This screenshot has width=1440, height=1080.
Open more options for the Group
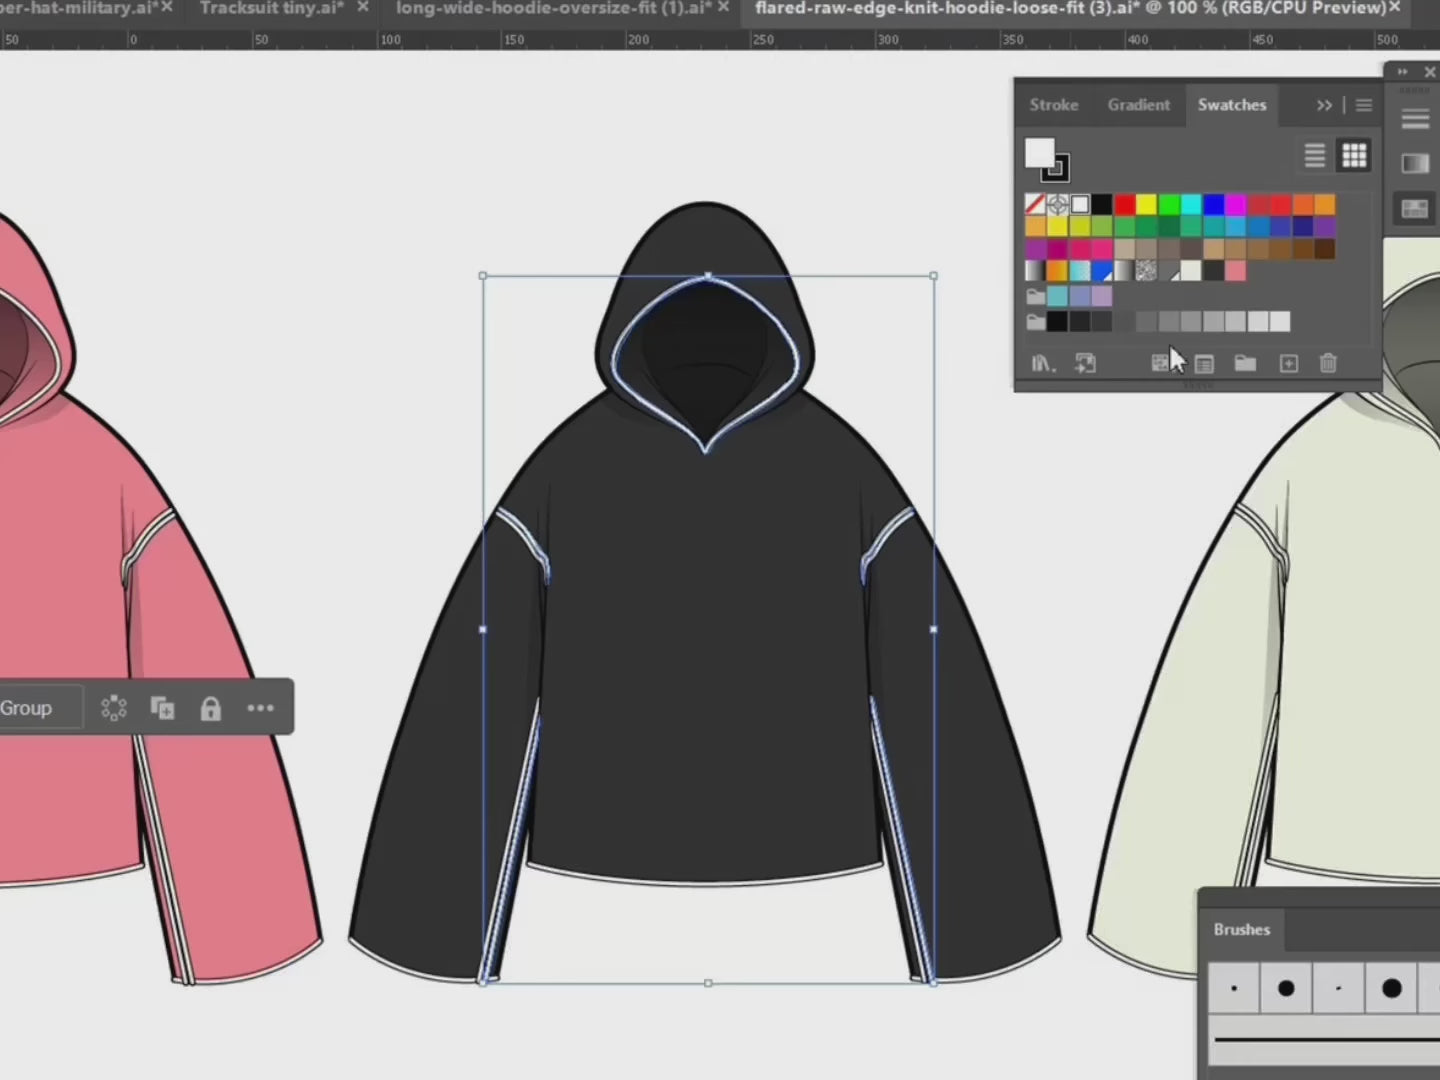point(260,708)
